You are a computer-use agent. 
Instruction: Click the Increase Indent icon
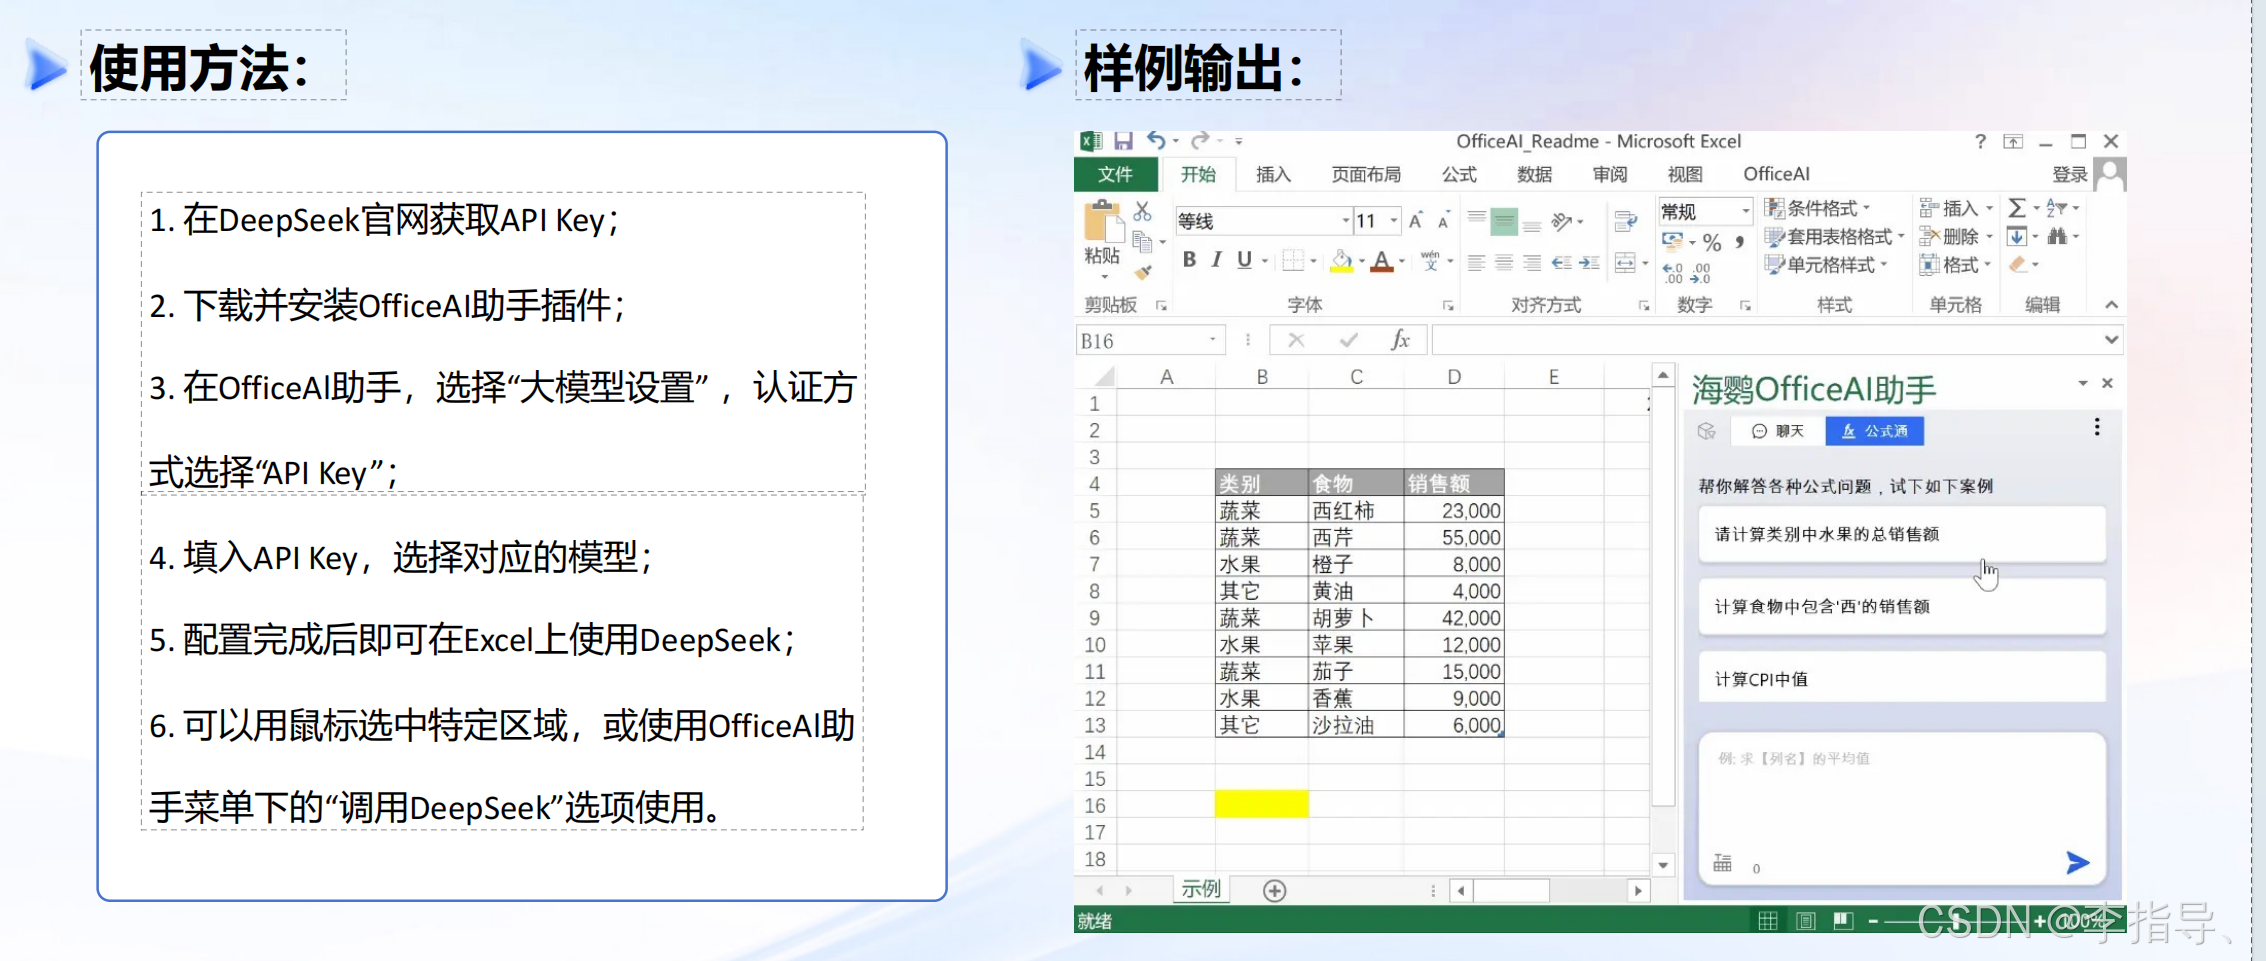(x=1589, y=263)
